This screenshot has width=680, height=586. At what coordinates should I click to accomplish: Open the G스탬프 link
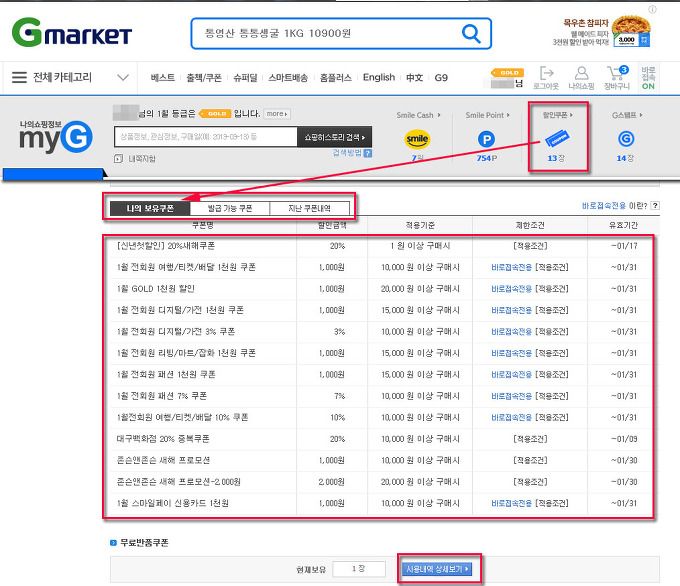click(x=627, y=115)
